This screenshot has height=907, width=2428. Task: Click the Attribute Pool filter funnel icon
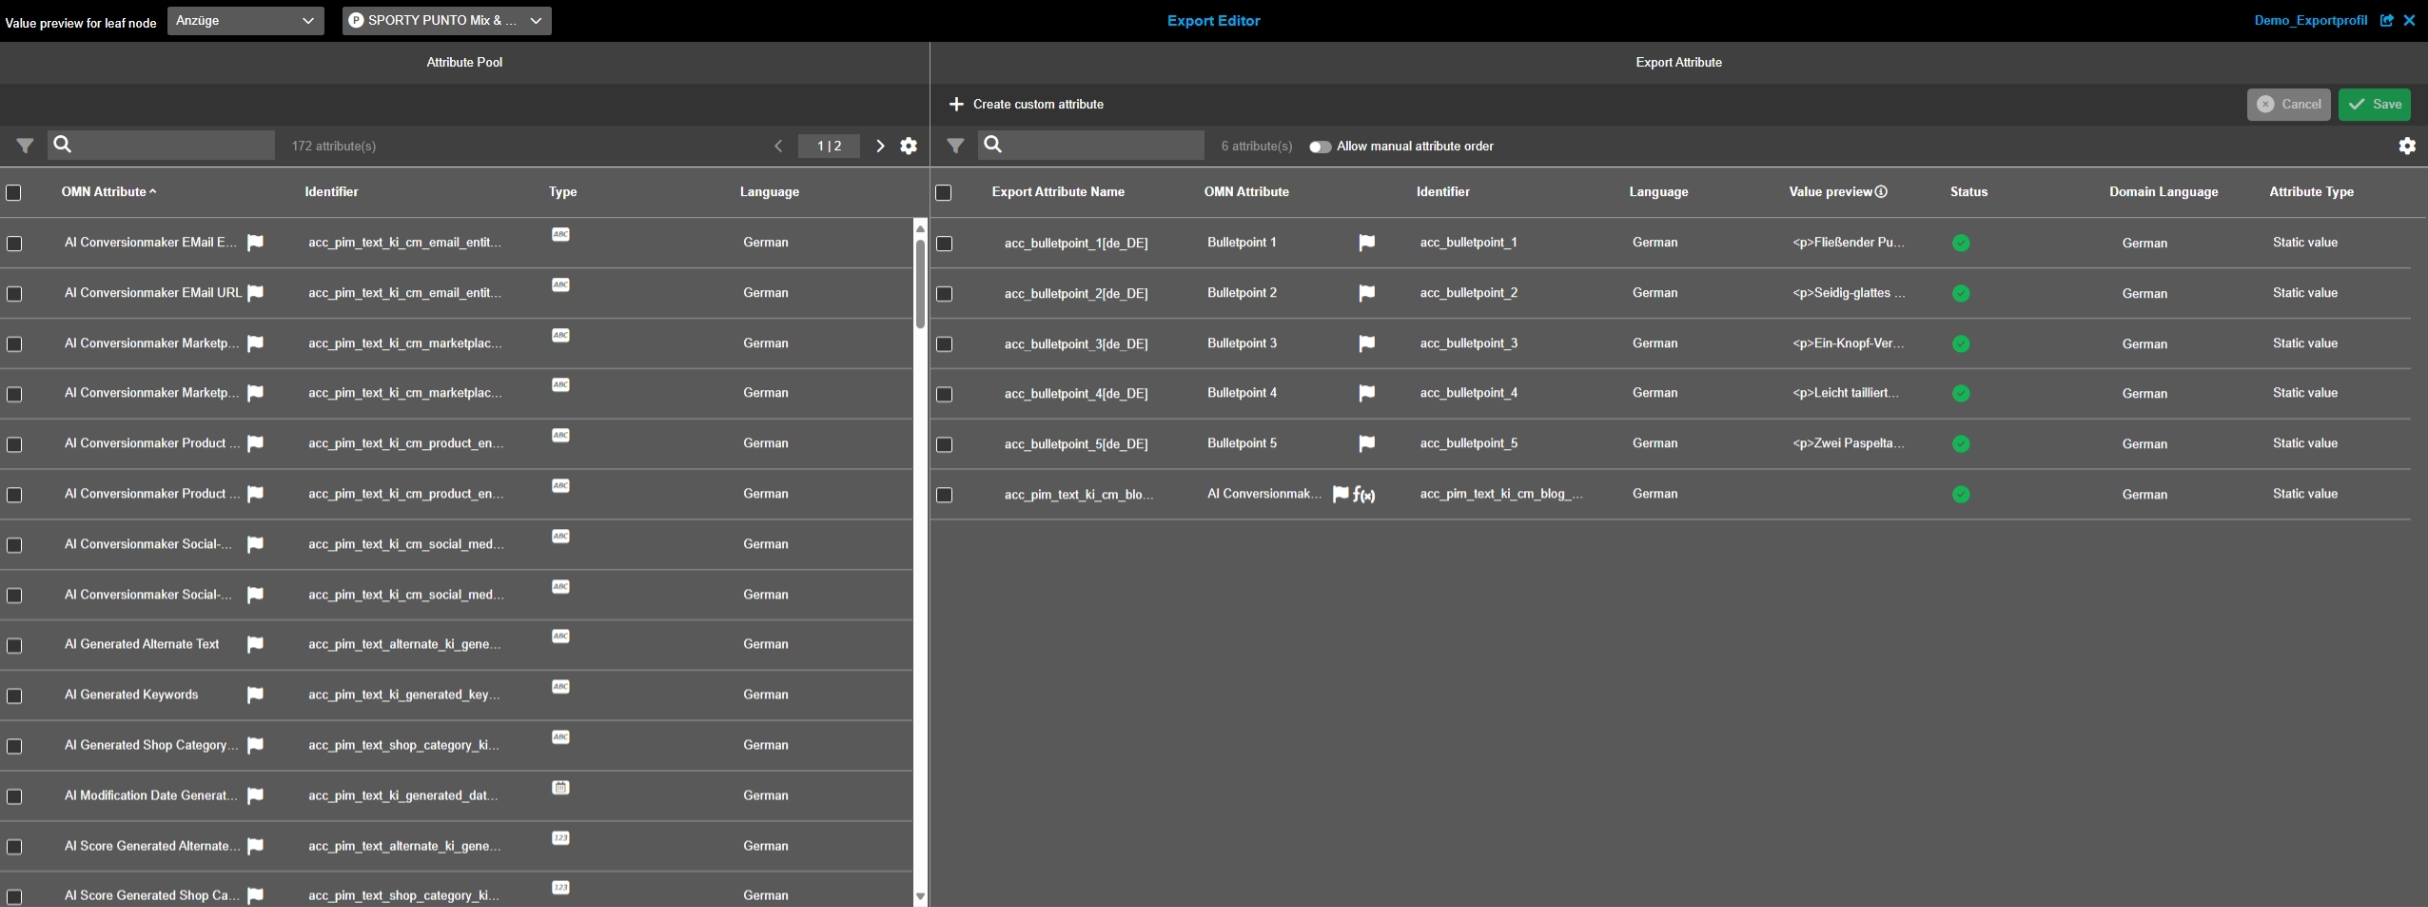pos(25,146)
